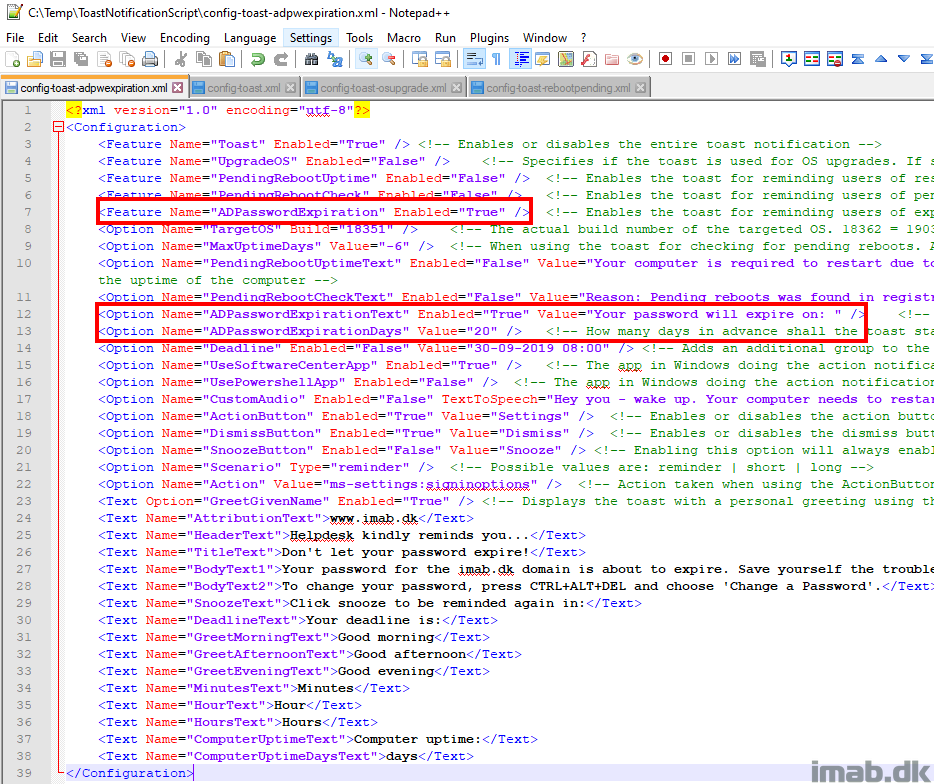This screenshot has height=784, width=934.
Task: Open the Search menu
Action: [x=89, y=38]
